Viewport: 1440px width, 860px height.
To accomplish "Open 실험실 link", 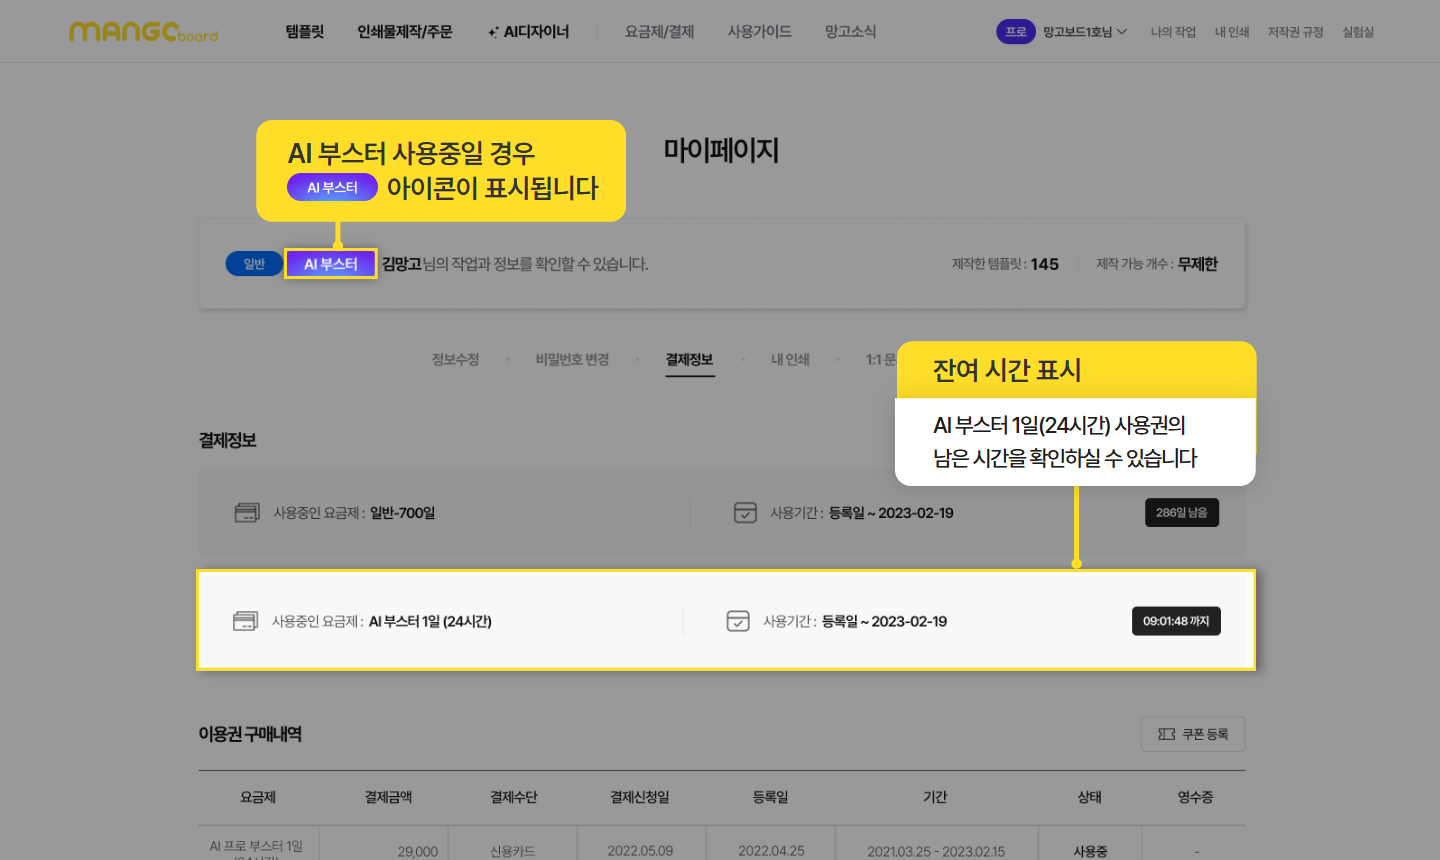I will pos(1358,32).
